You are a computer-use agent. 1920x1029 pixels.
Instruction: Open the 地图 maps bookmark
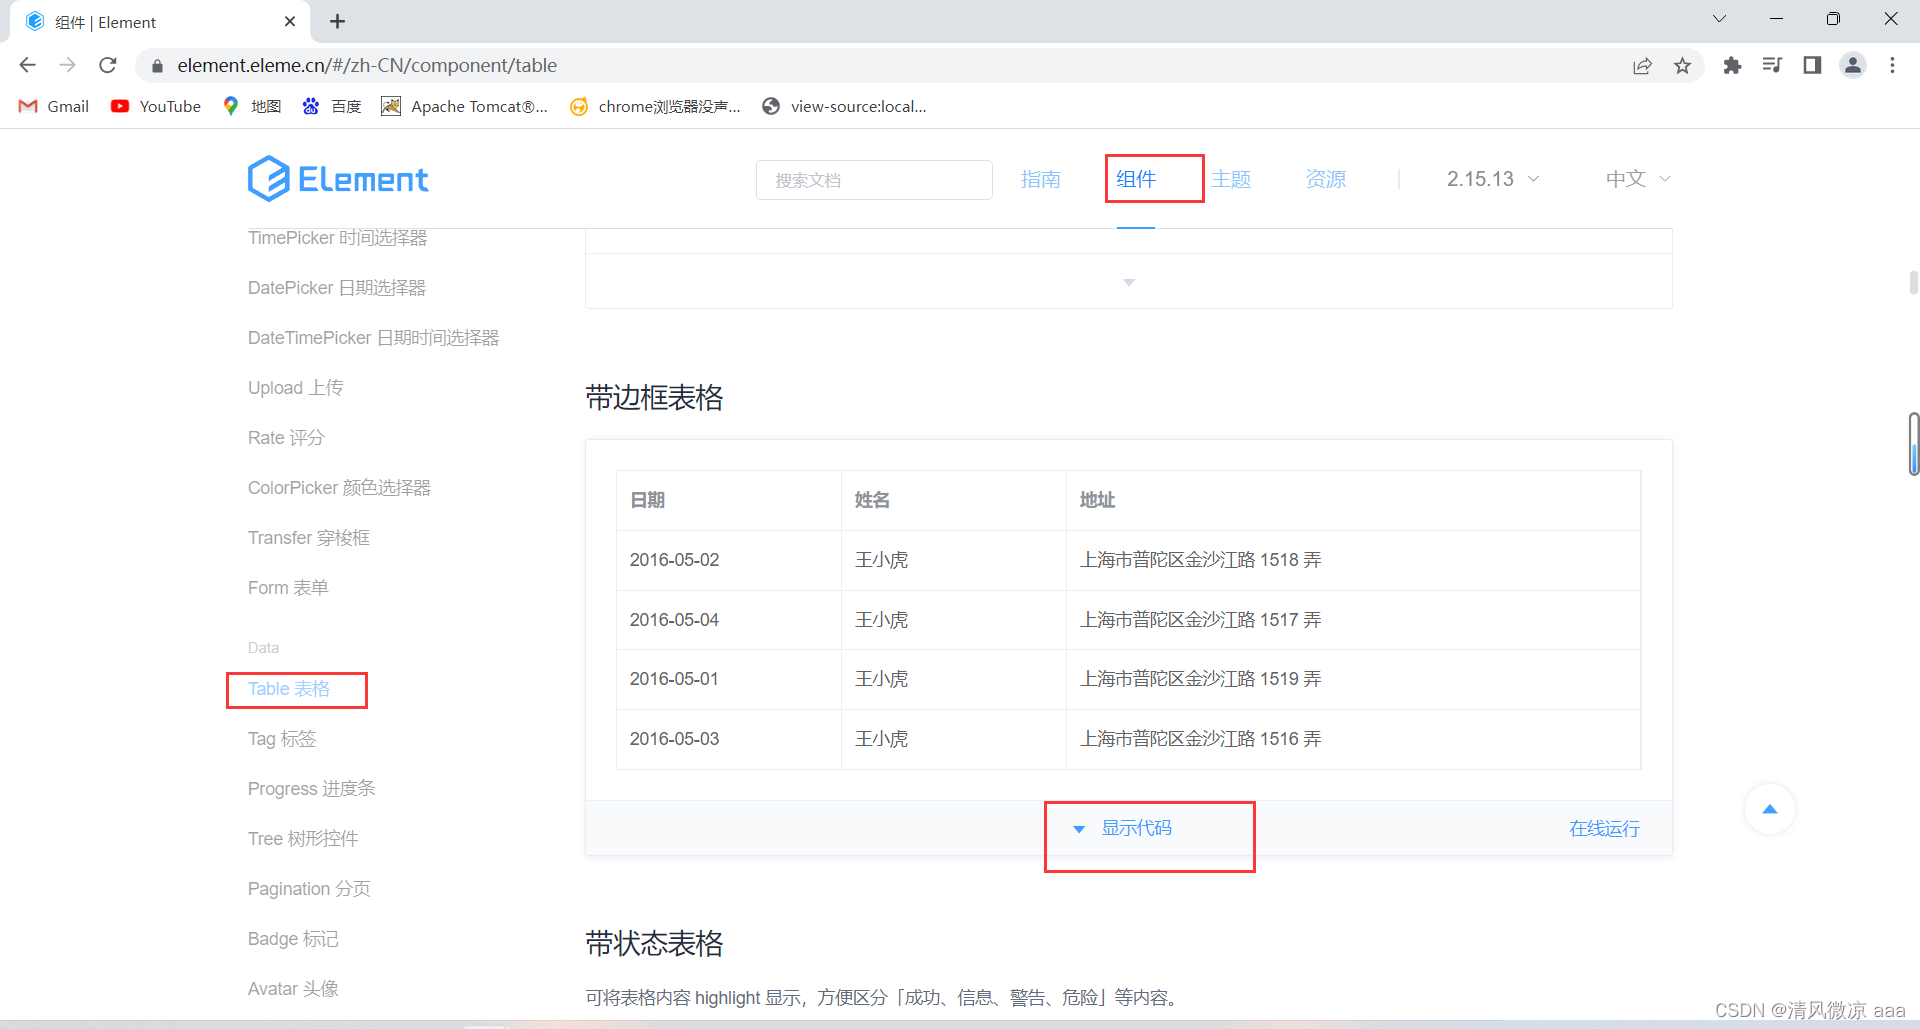coord(252,106)
